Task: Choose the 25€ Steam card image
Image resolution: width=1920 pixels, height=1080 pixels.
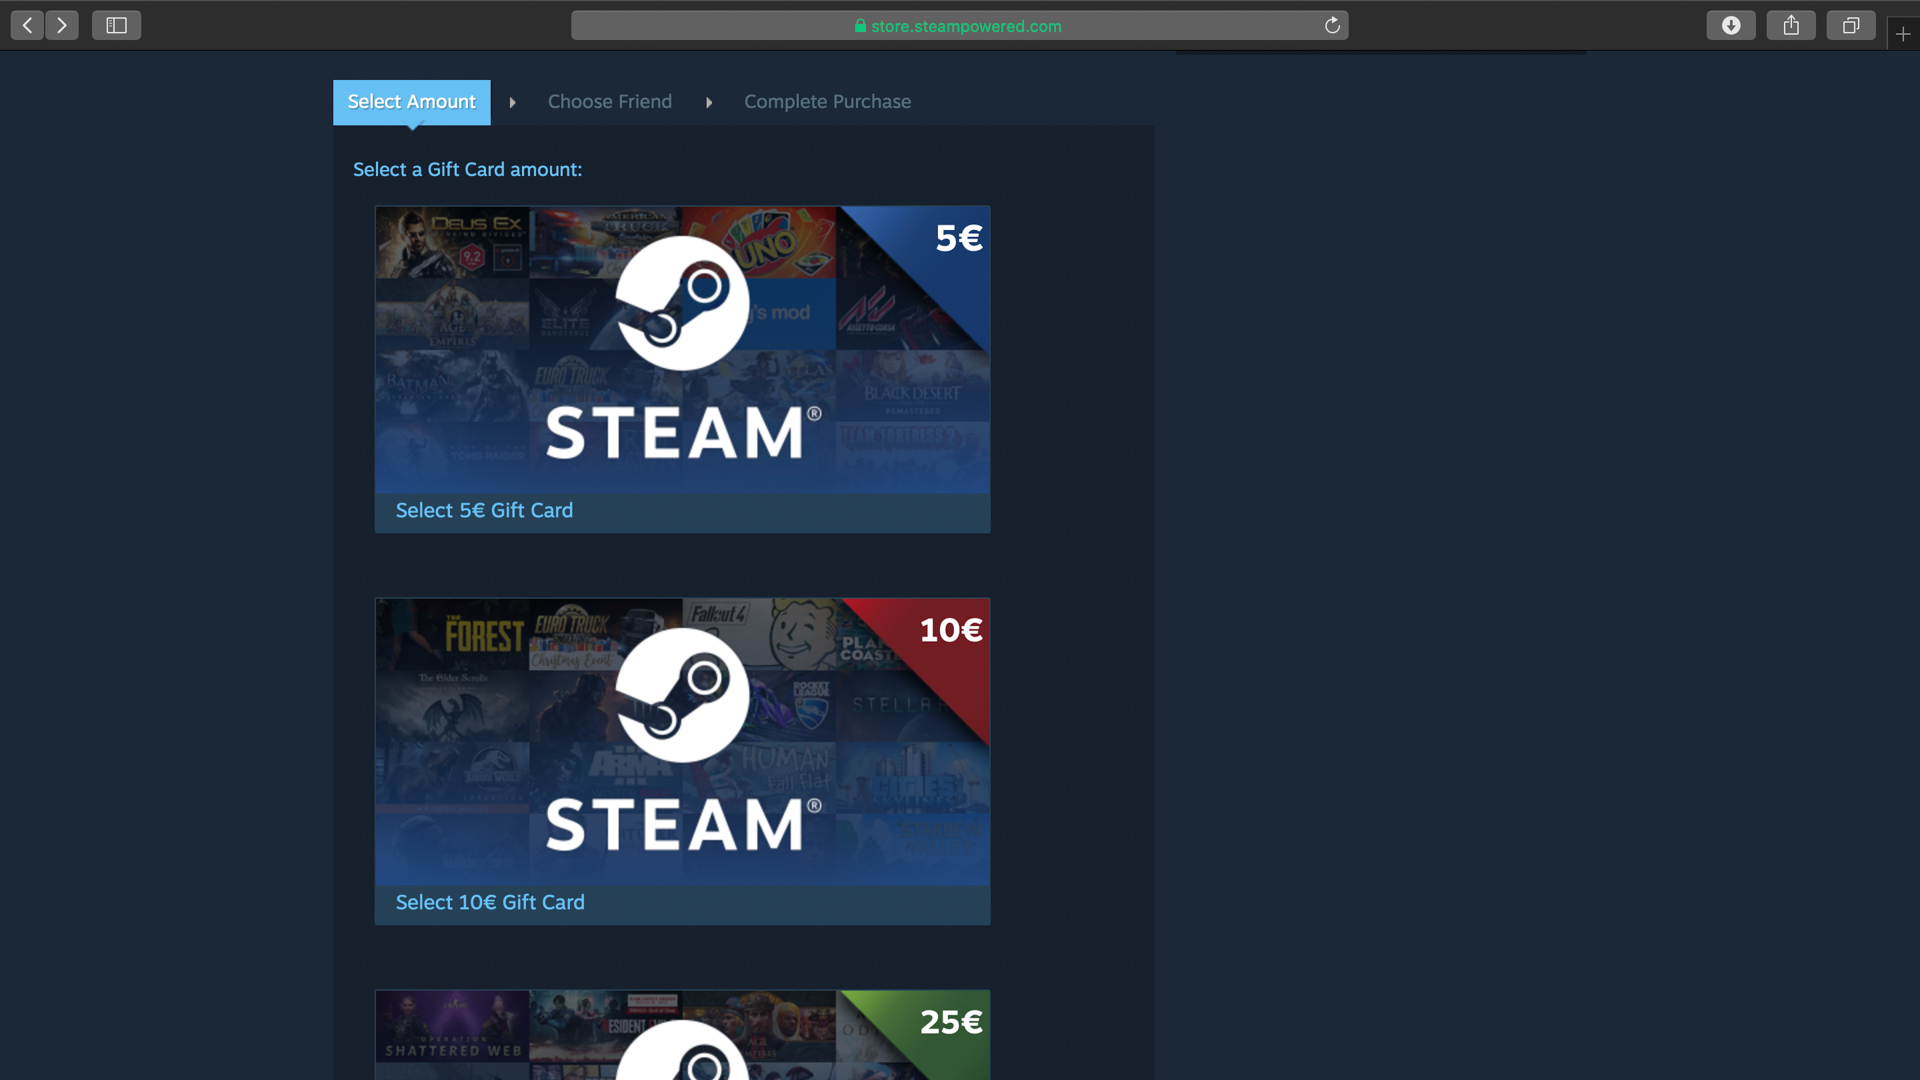Action: click(682, 1035)
